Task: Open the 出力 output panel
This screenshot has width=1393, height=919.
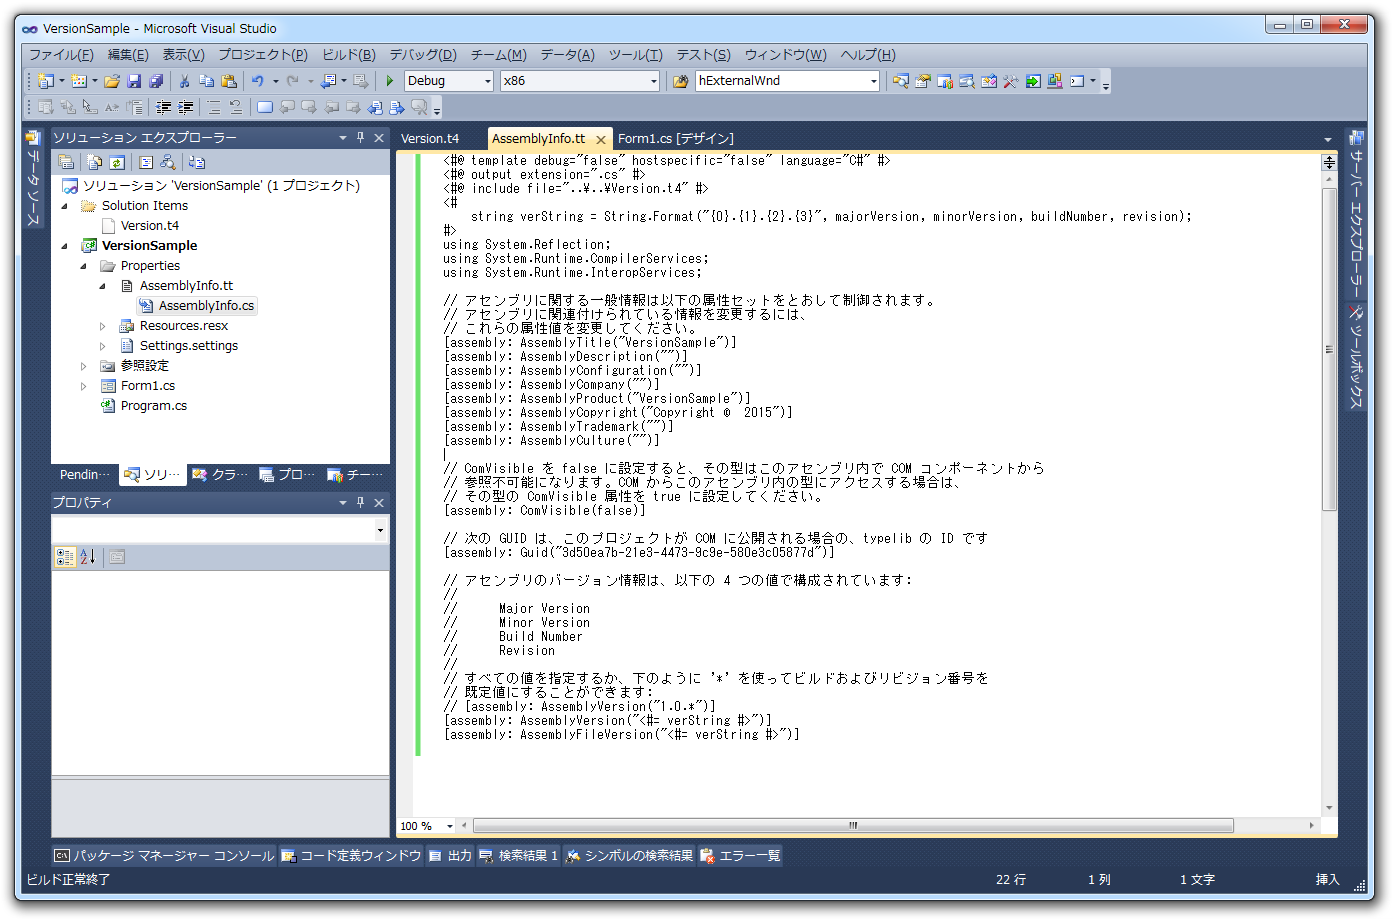Action: click(x=449, y=856)
